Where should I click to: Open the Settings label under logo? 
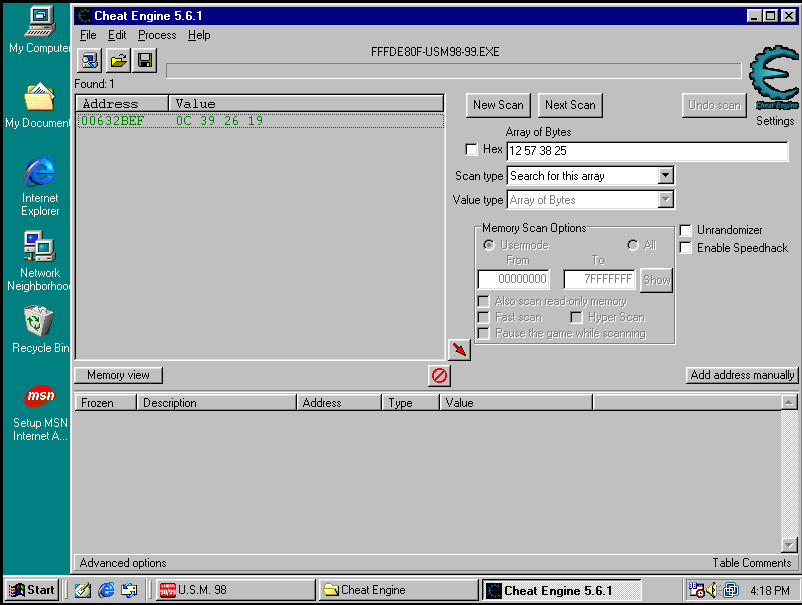[775, 121]
